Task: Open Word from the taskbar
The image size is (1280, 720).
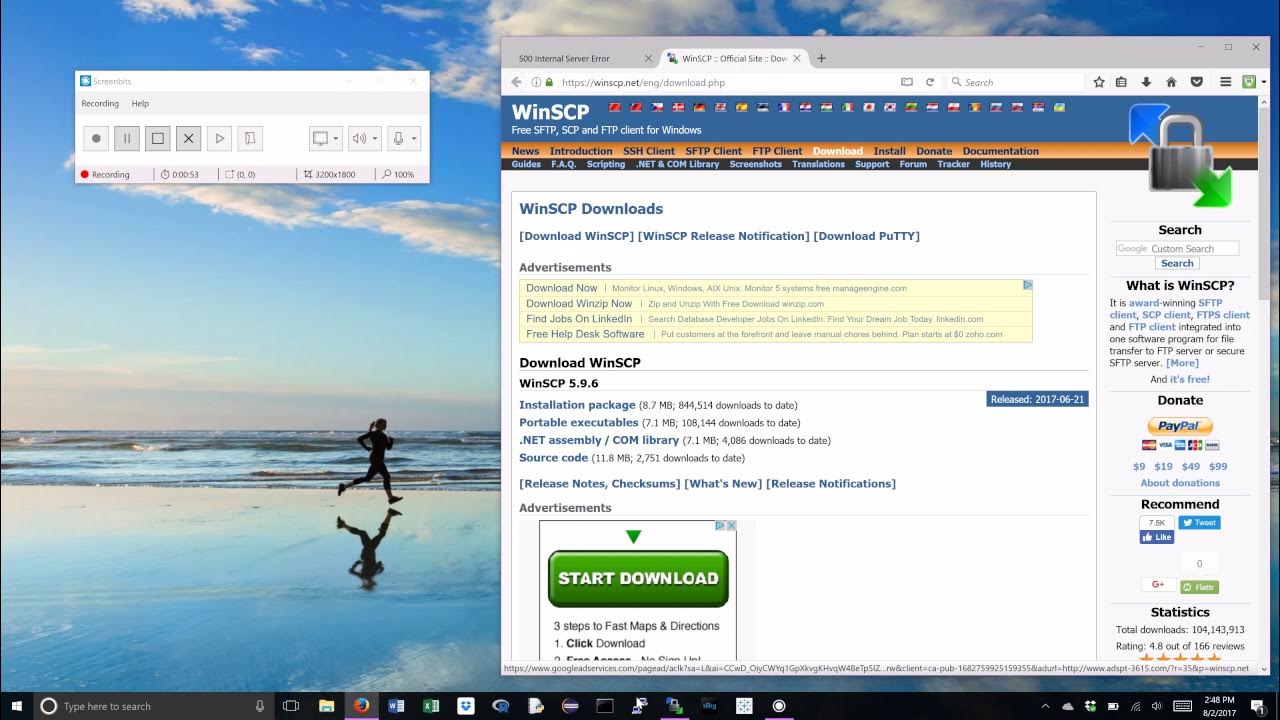Action: (x=396, y=706)
